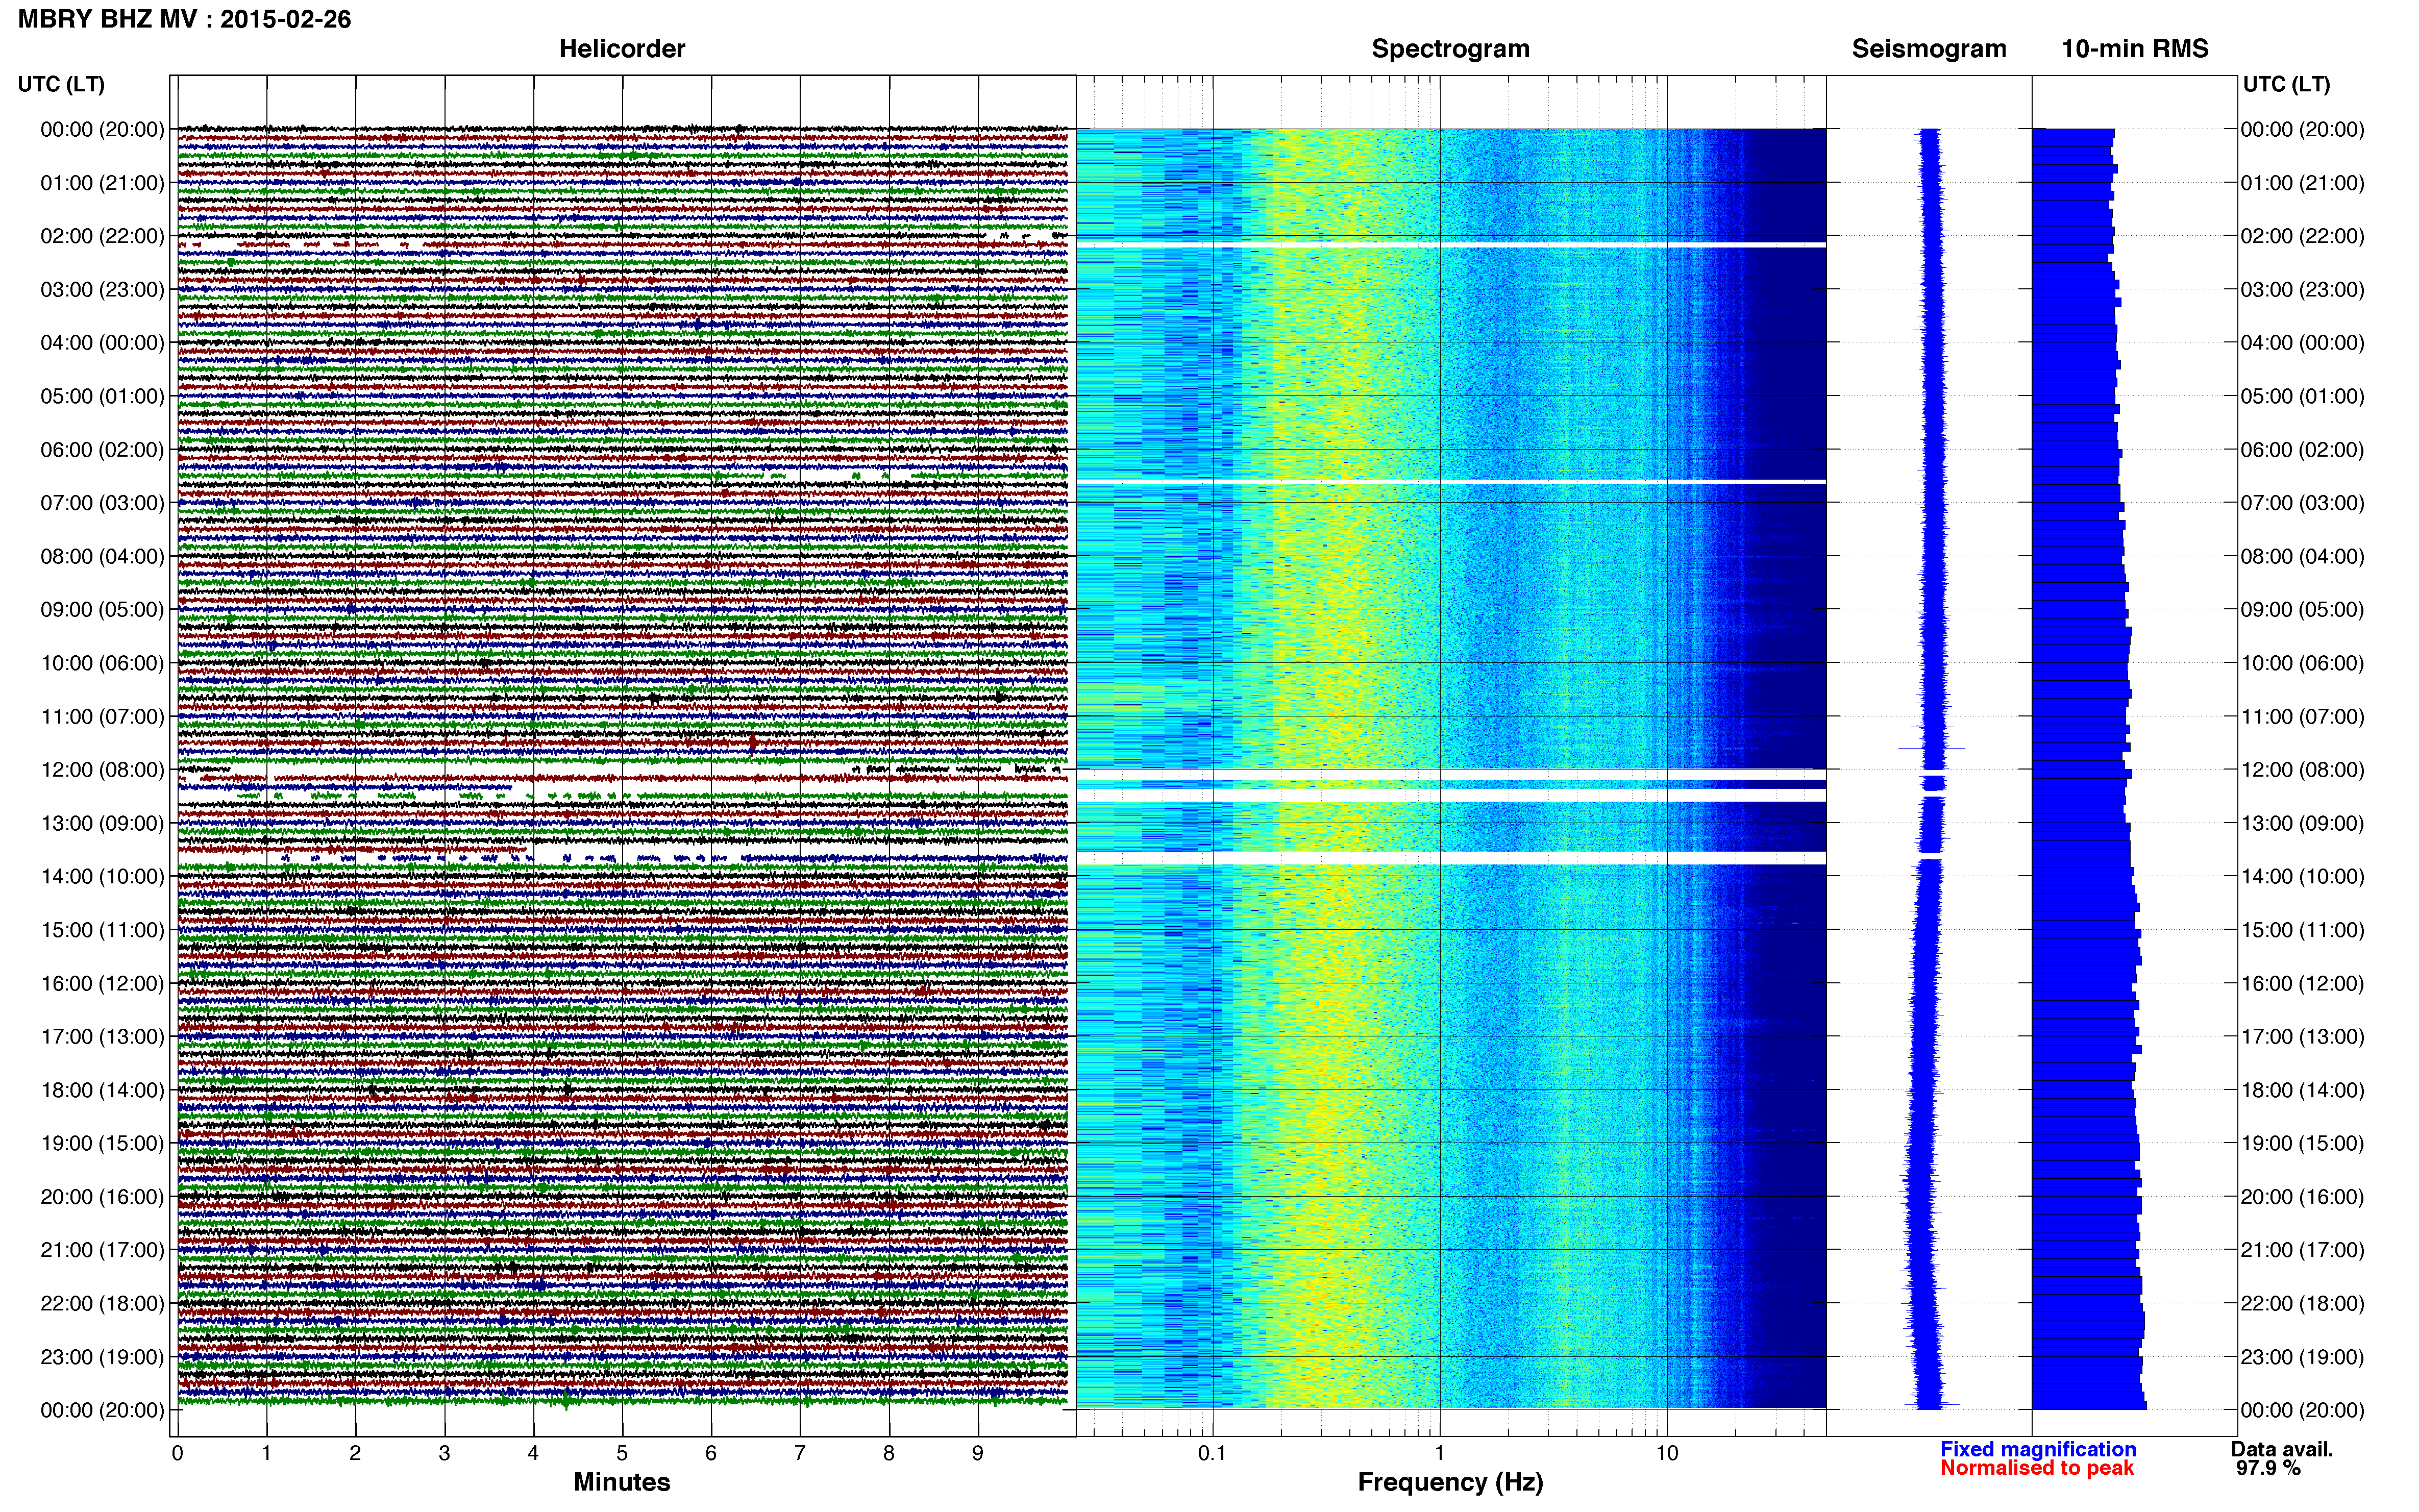Image resolution: width=2419 pixels, height=1512 pixels.
Task: Click the 'Data avail.' label
Action: [x=2282, y=1449]
